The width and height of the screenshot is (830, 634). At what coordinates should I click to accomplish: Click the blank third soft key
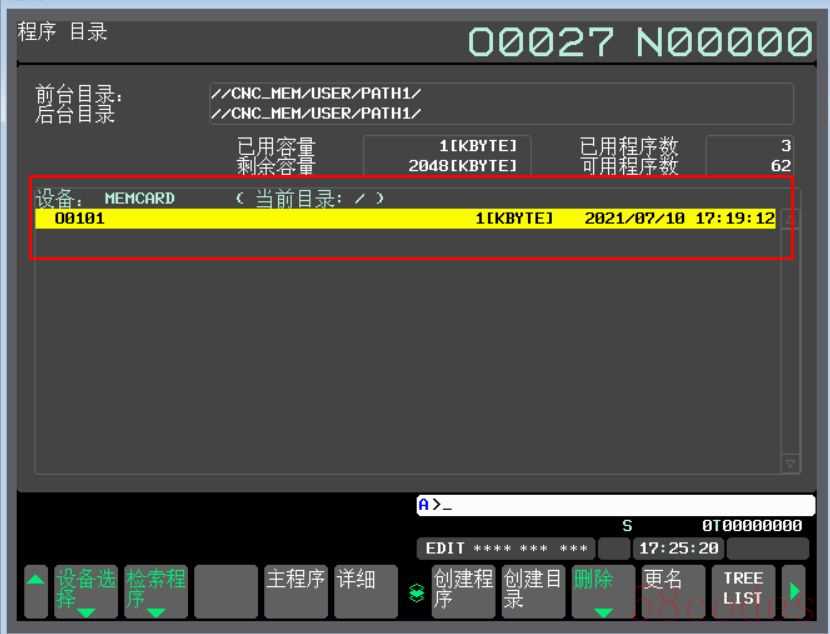coord(225,591)
